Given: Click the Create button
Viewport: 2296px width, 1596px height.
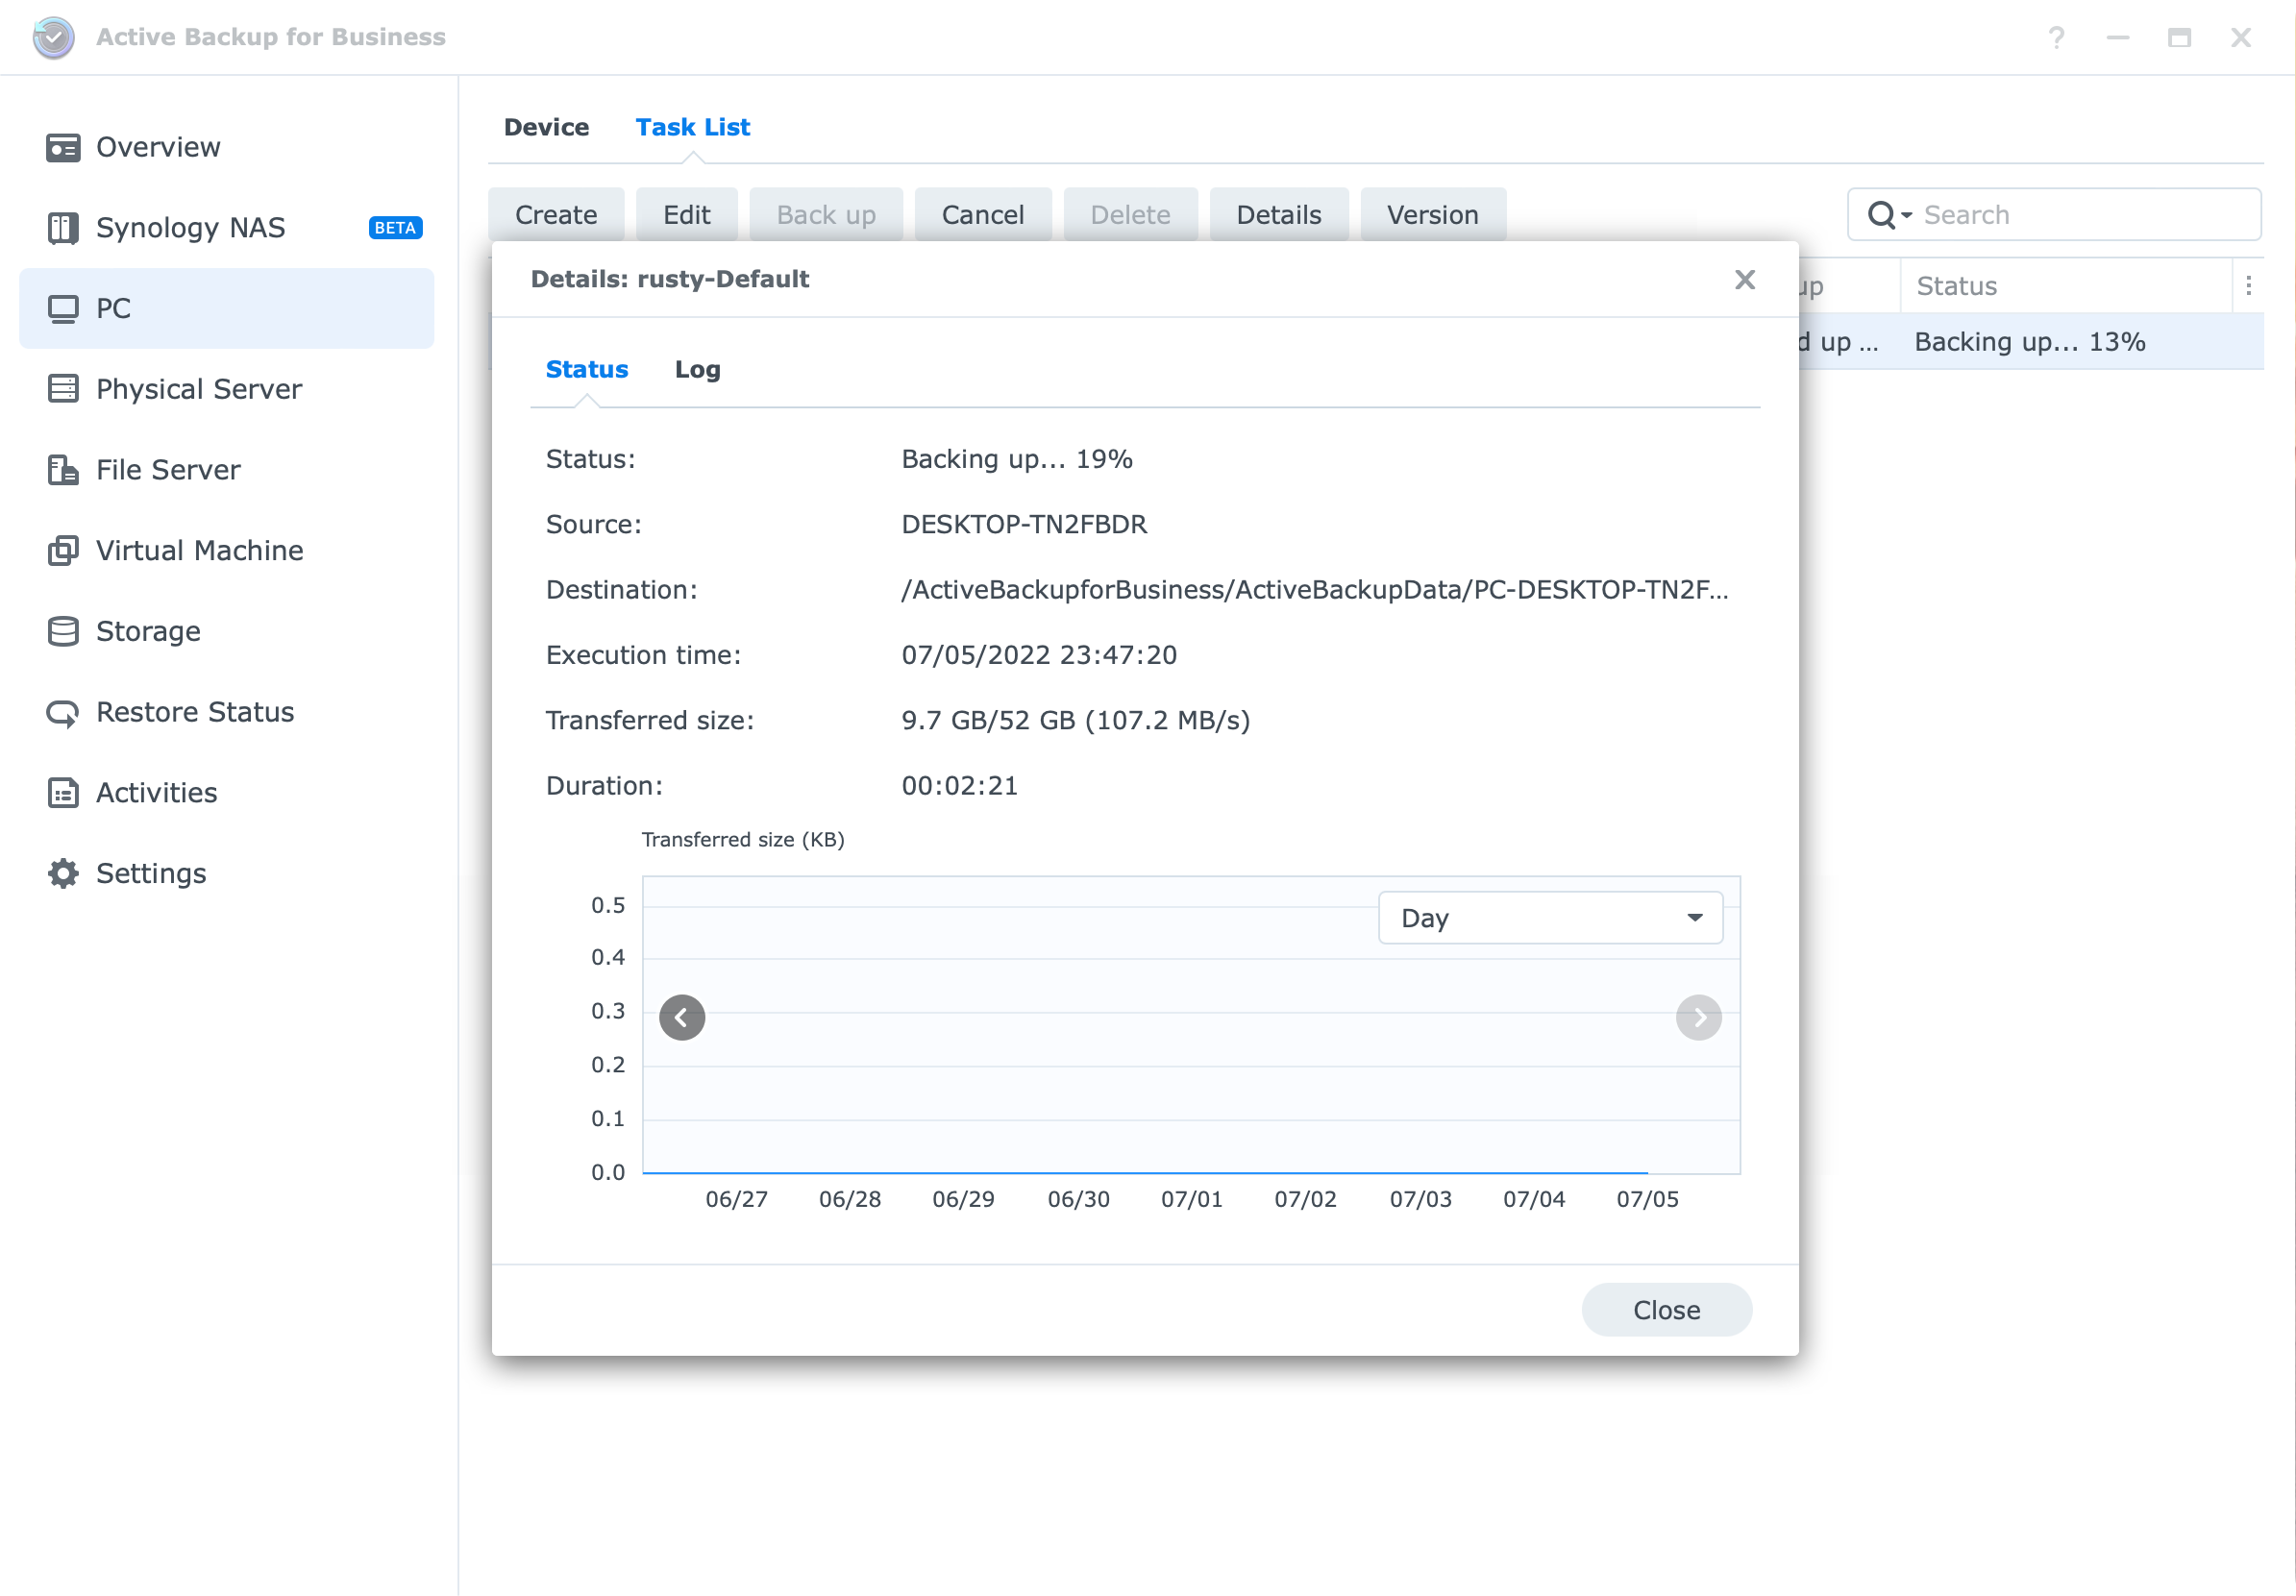Looking at the screenshot, I should coord(556,215).
